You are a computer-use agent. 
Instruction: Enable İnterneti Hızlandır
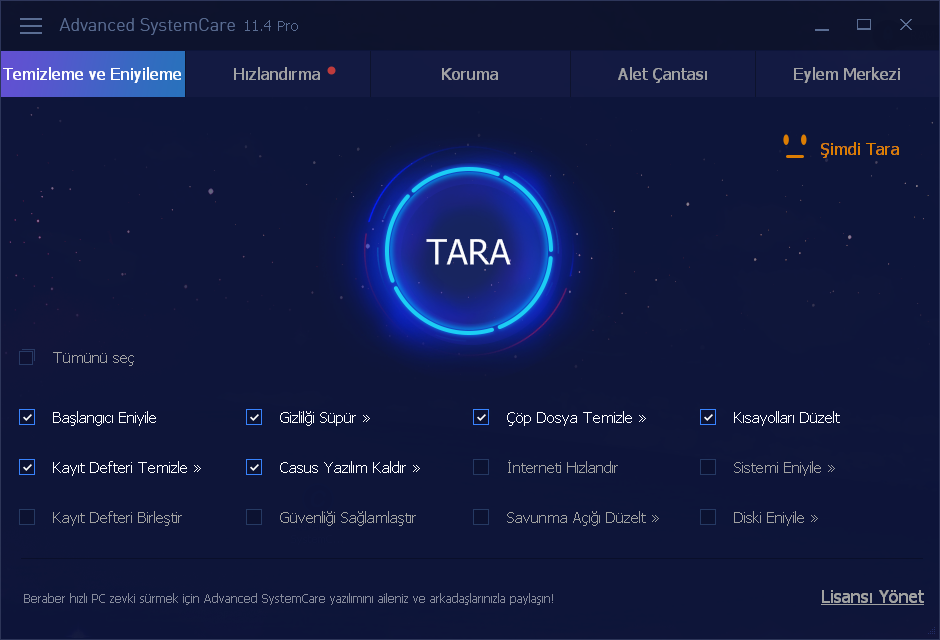pyautogui.click(x=481, y=467)
